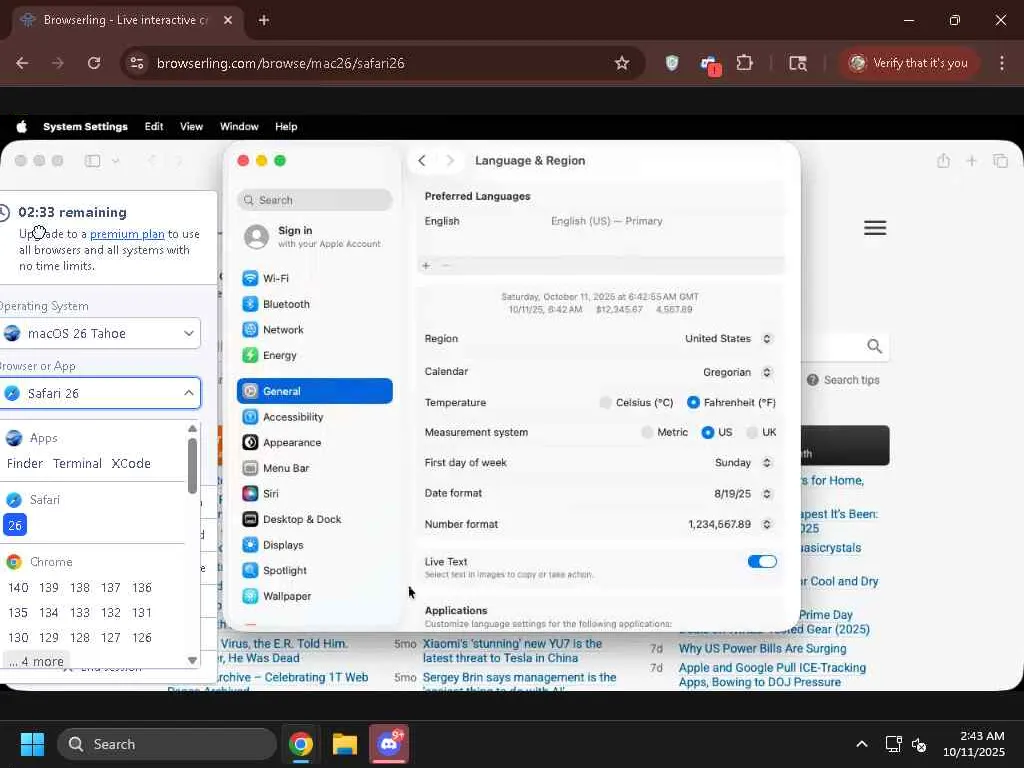Open the Edit menu
The width and height of the screenshot is (1024, 768).
154,127
